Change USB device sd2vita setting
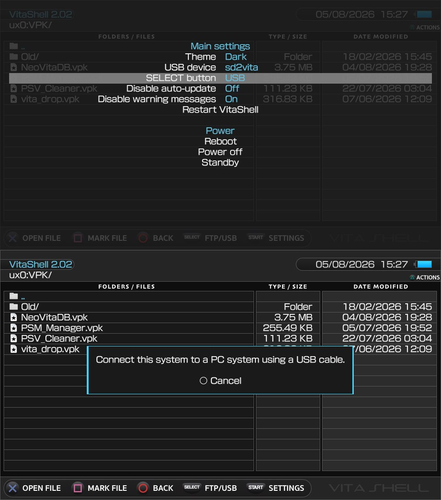The image size is (441, 500). point(241,67)
